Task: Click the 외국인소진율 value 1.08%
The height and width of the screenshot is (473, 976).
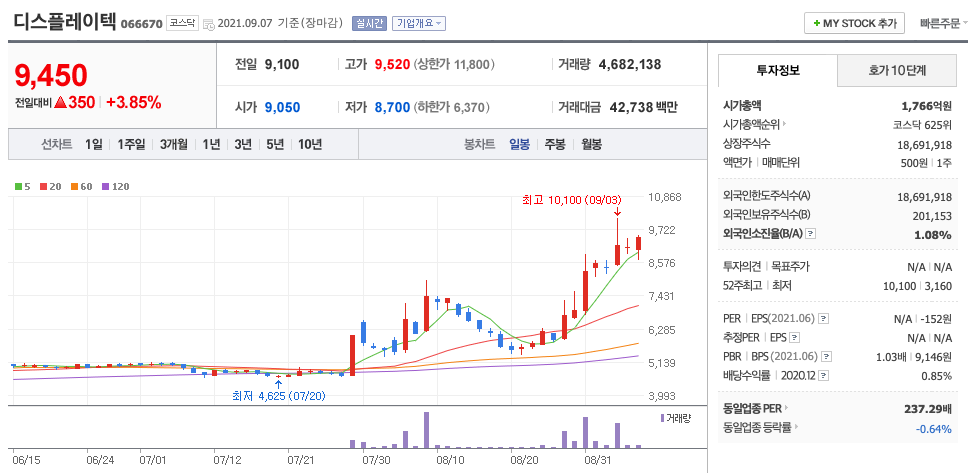Action: pyautogui.click(x=933, y=235)
